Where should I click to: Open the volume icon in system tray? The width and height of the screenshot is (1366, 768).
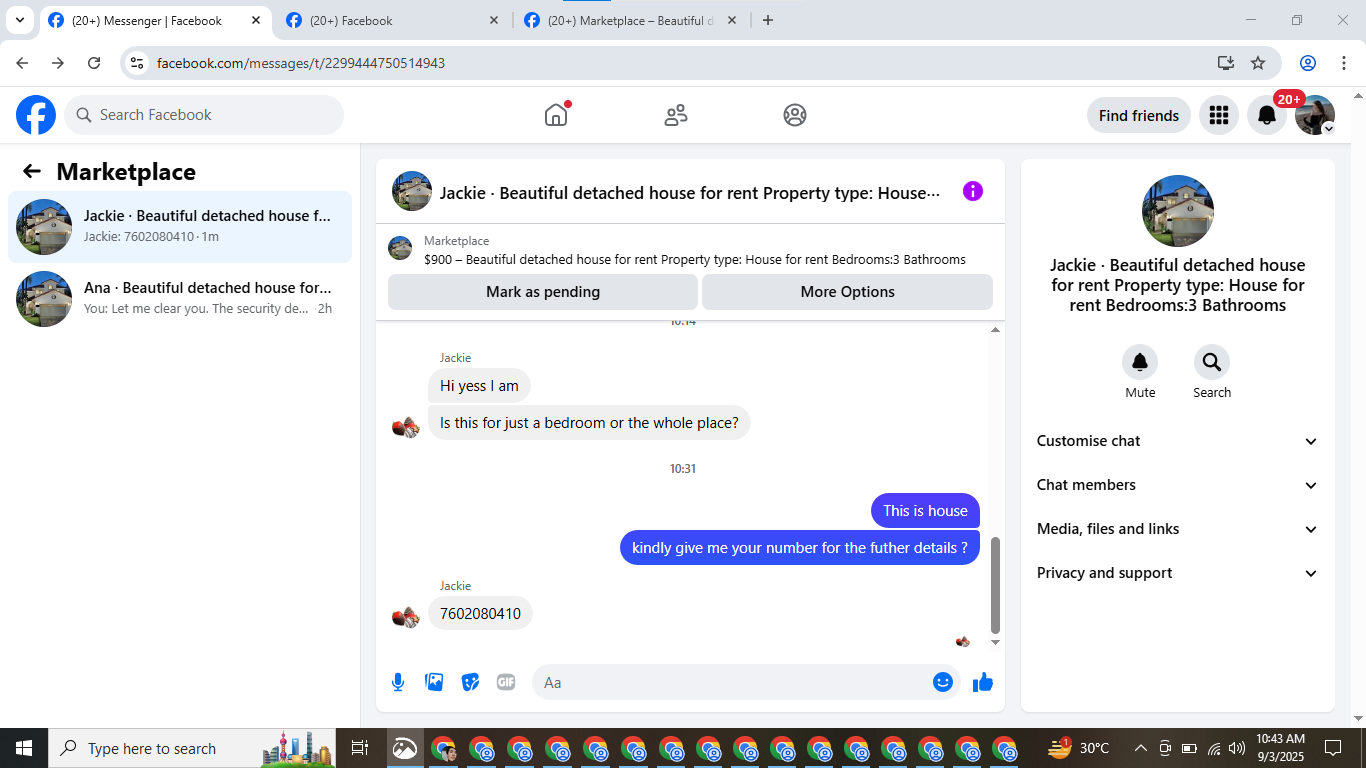click(1237, 748)
